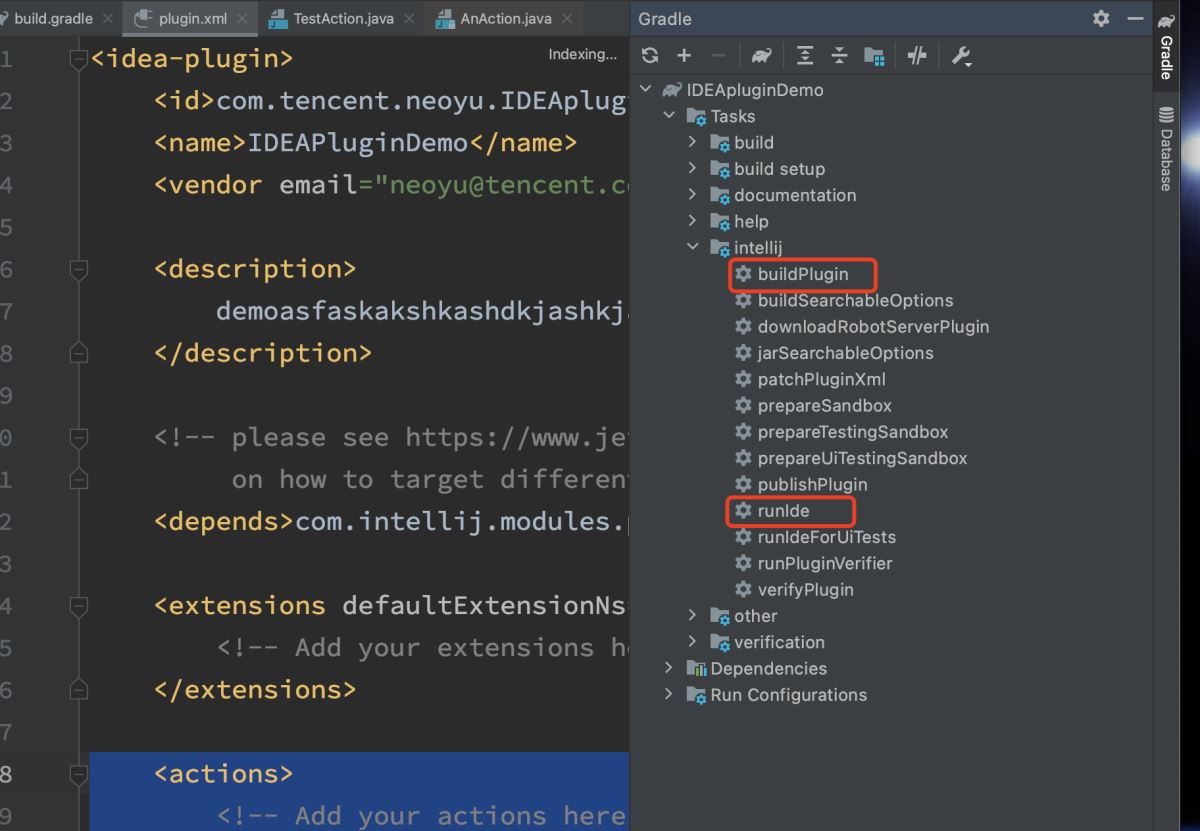Collapse the IDEApluginDemo project node
The height and width of the screenshot is (831, 1200).
[x=646, y=90]
